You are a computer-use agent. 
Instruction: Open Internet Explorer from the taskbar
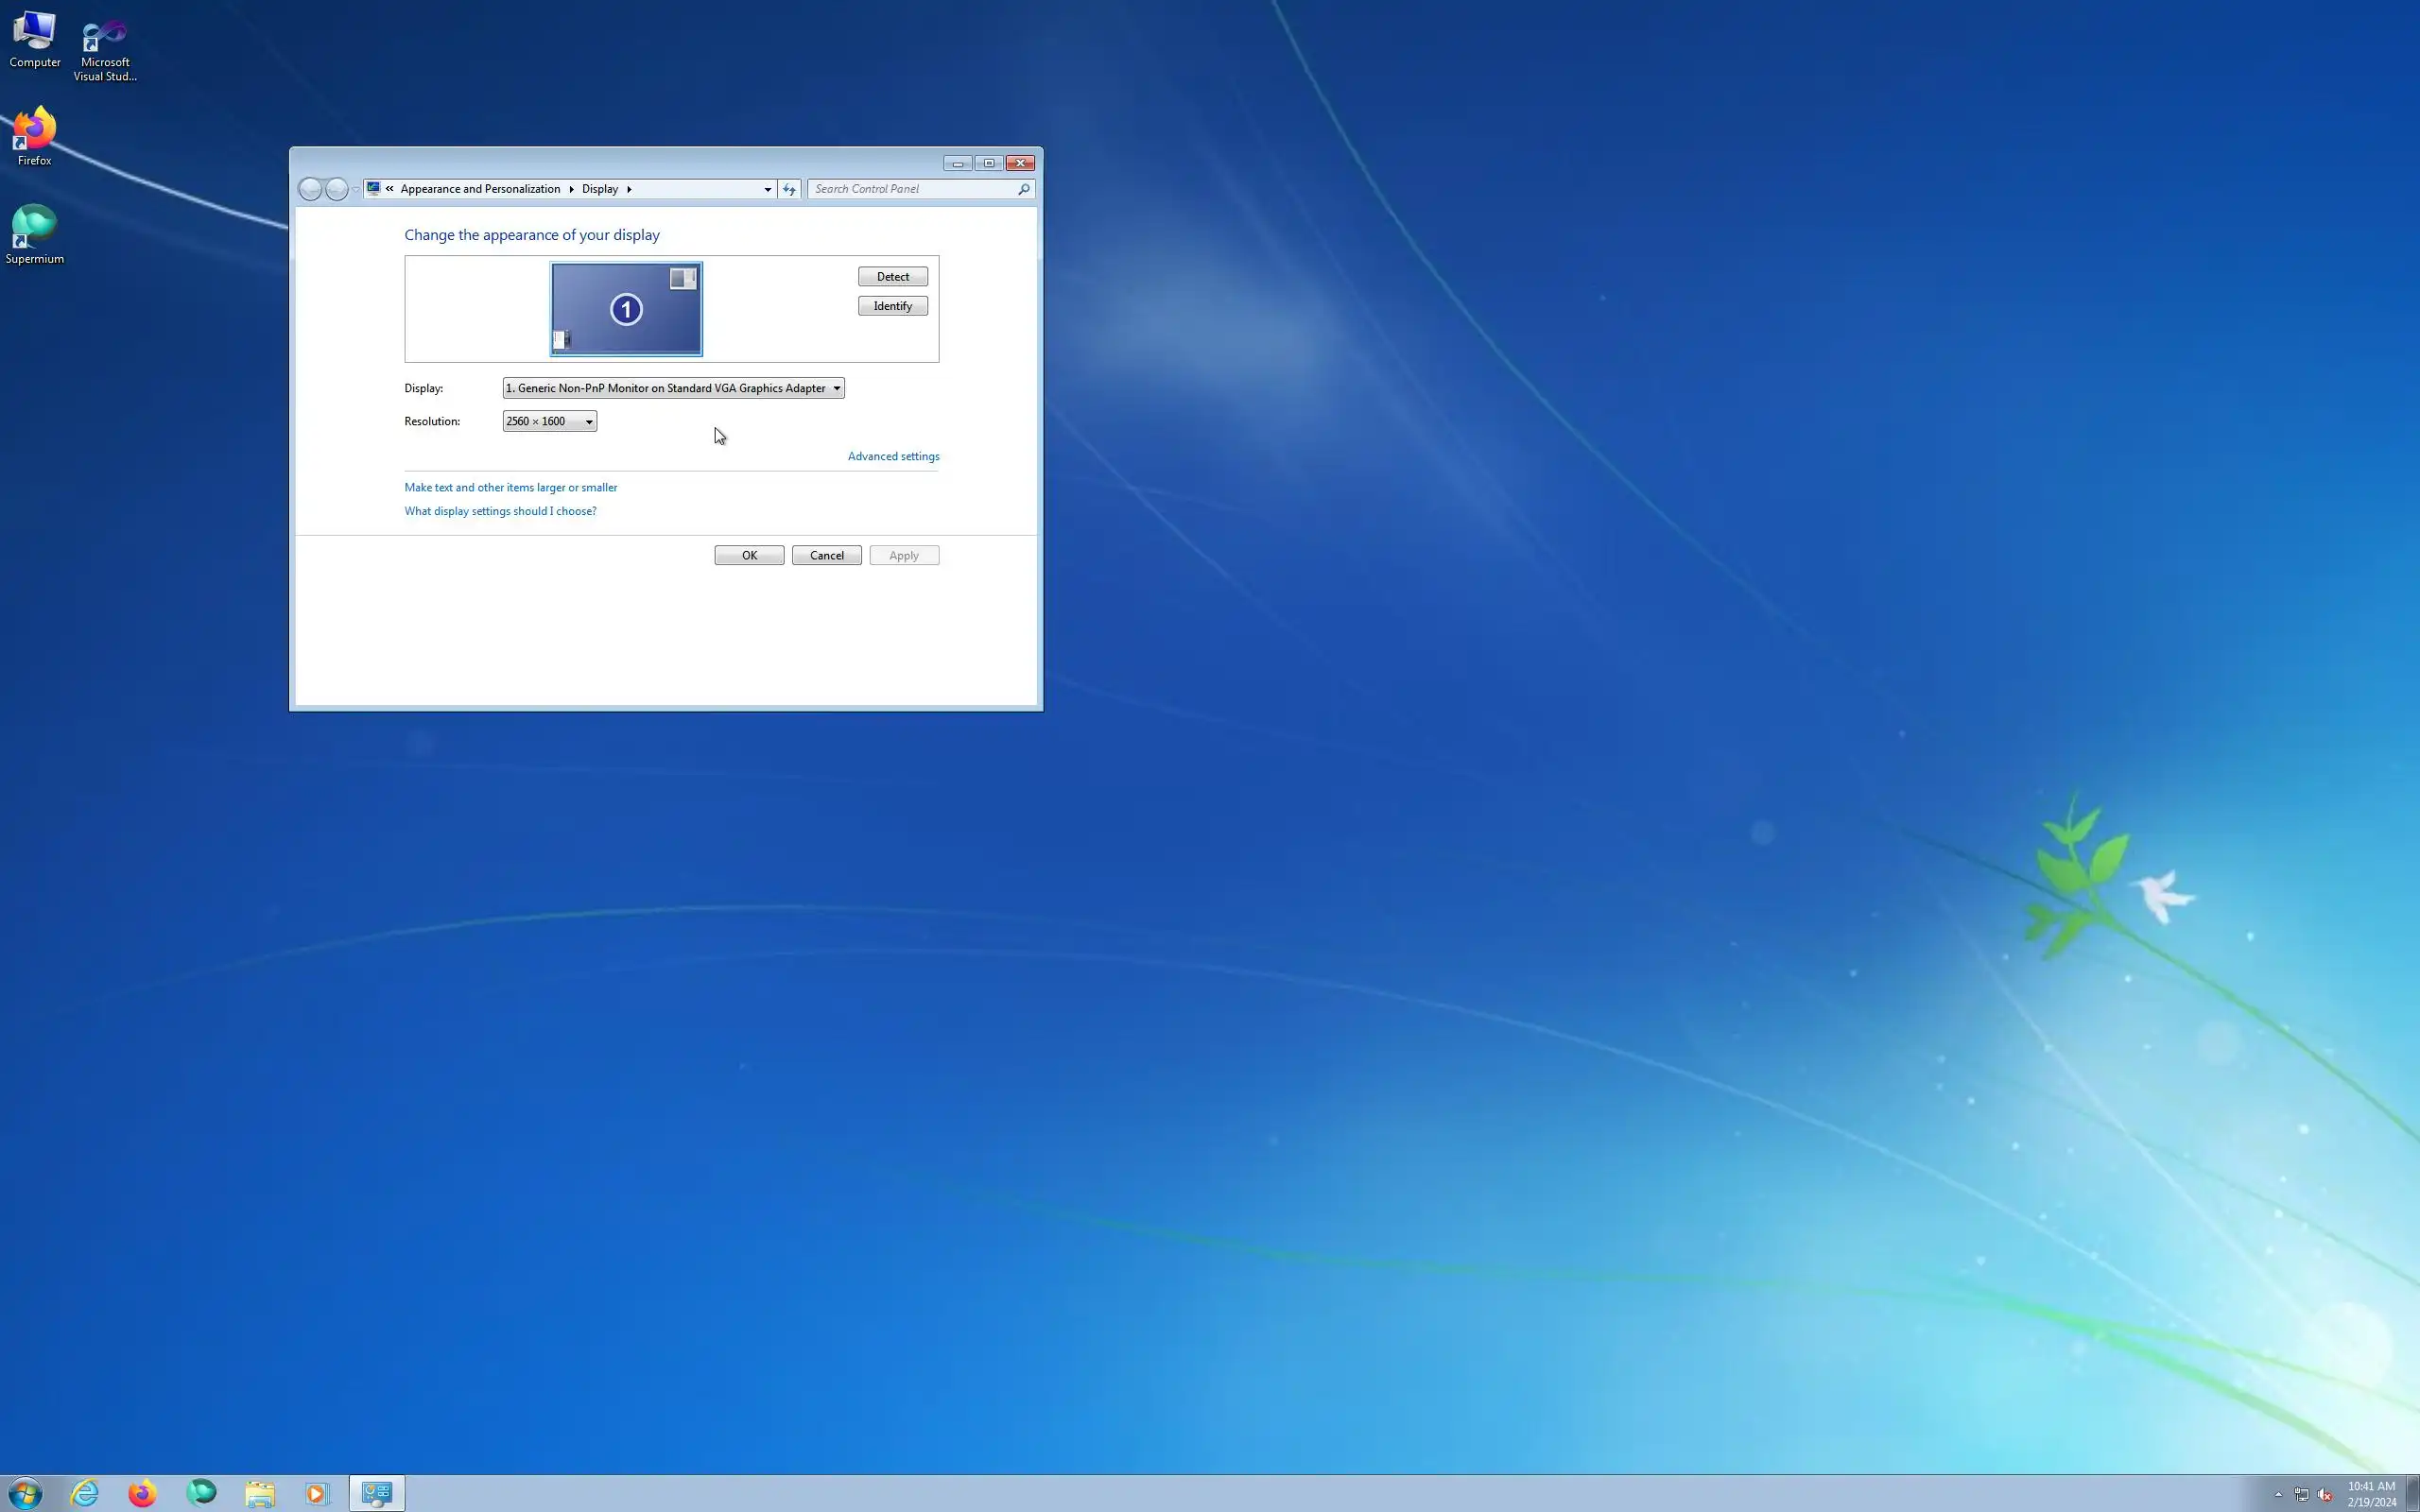pyautogui.click(x=85, y=1493)
